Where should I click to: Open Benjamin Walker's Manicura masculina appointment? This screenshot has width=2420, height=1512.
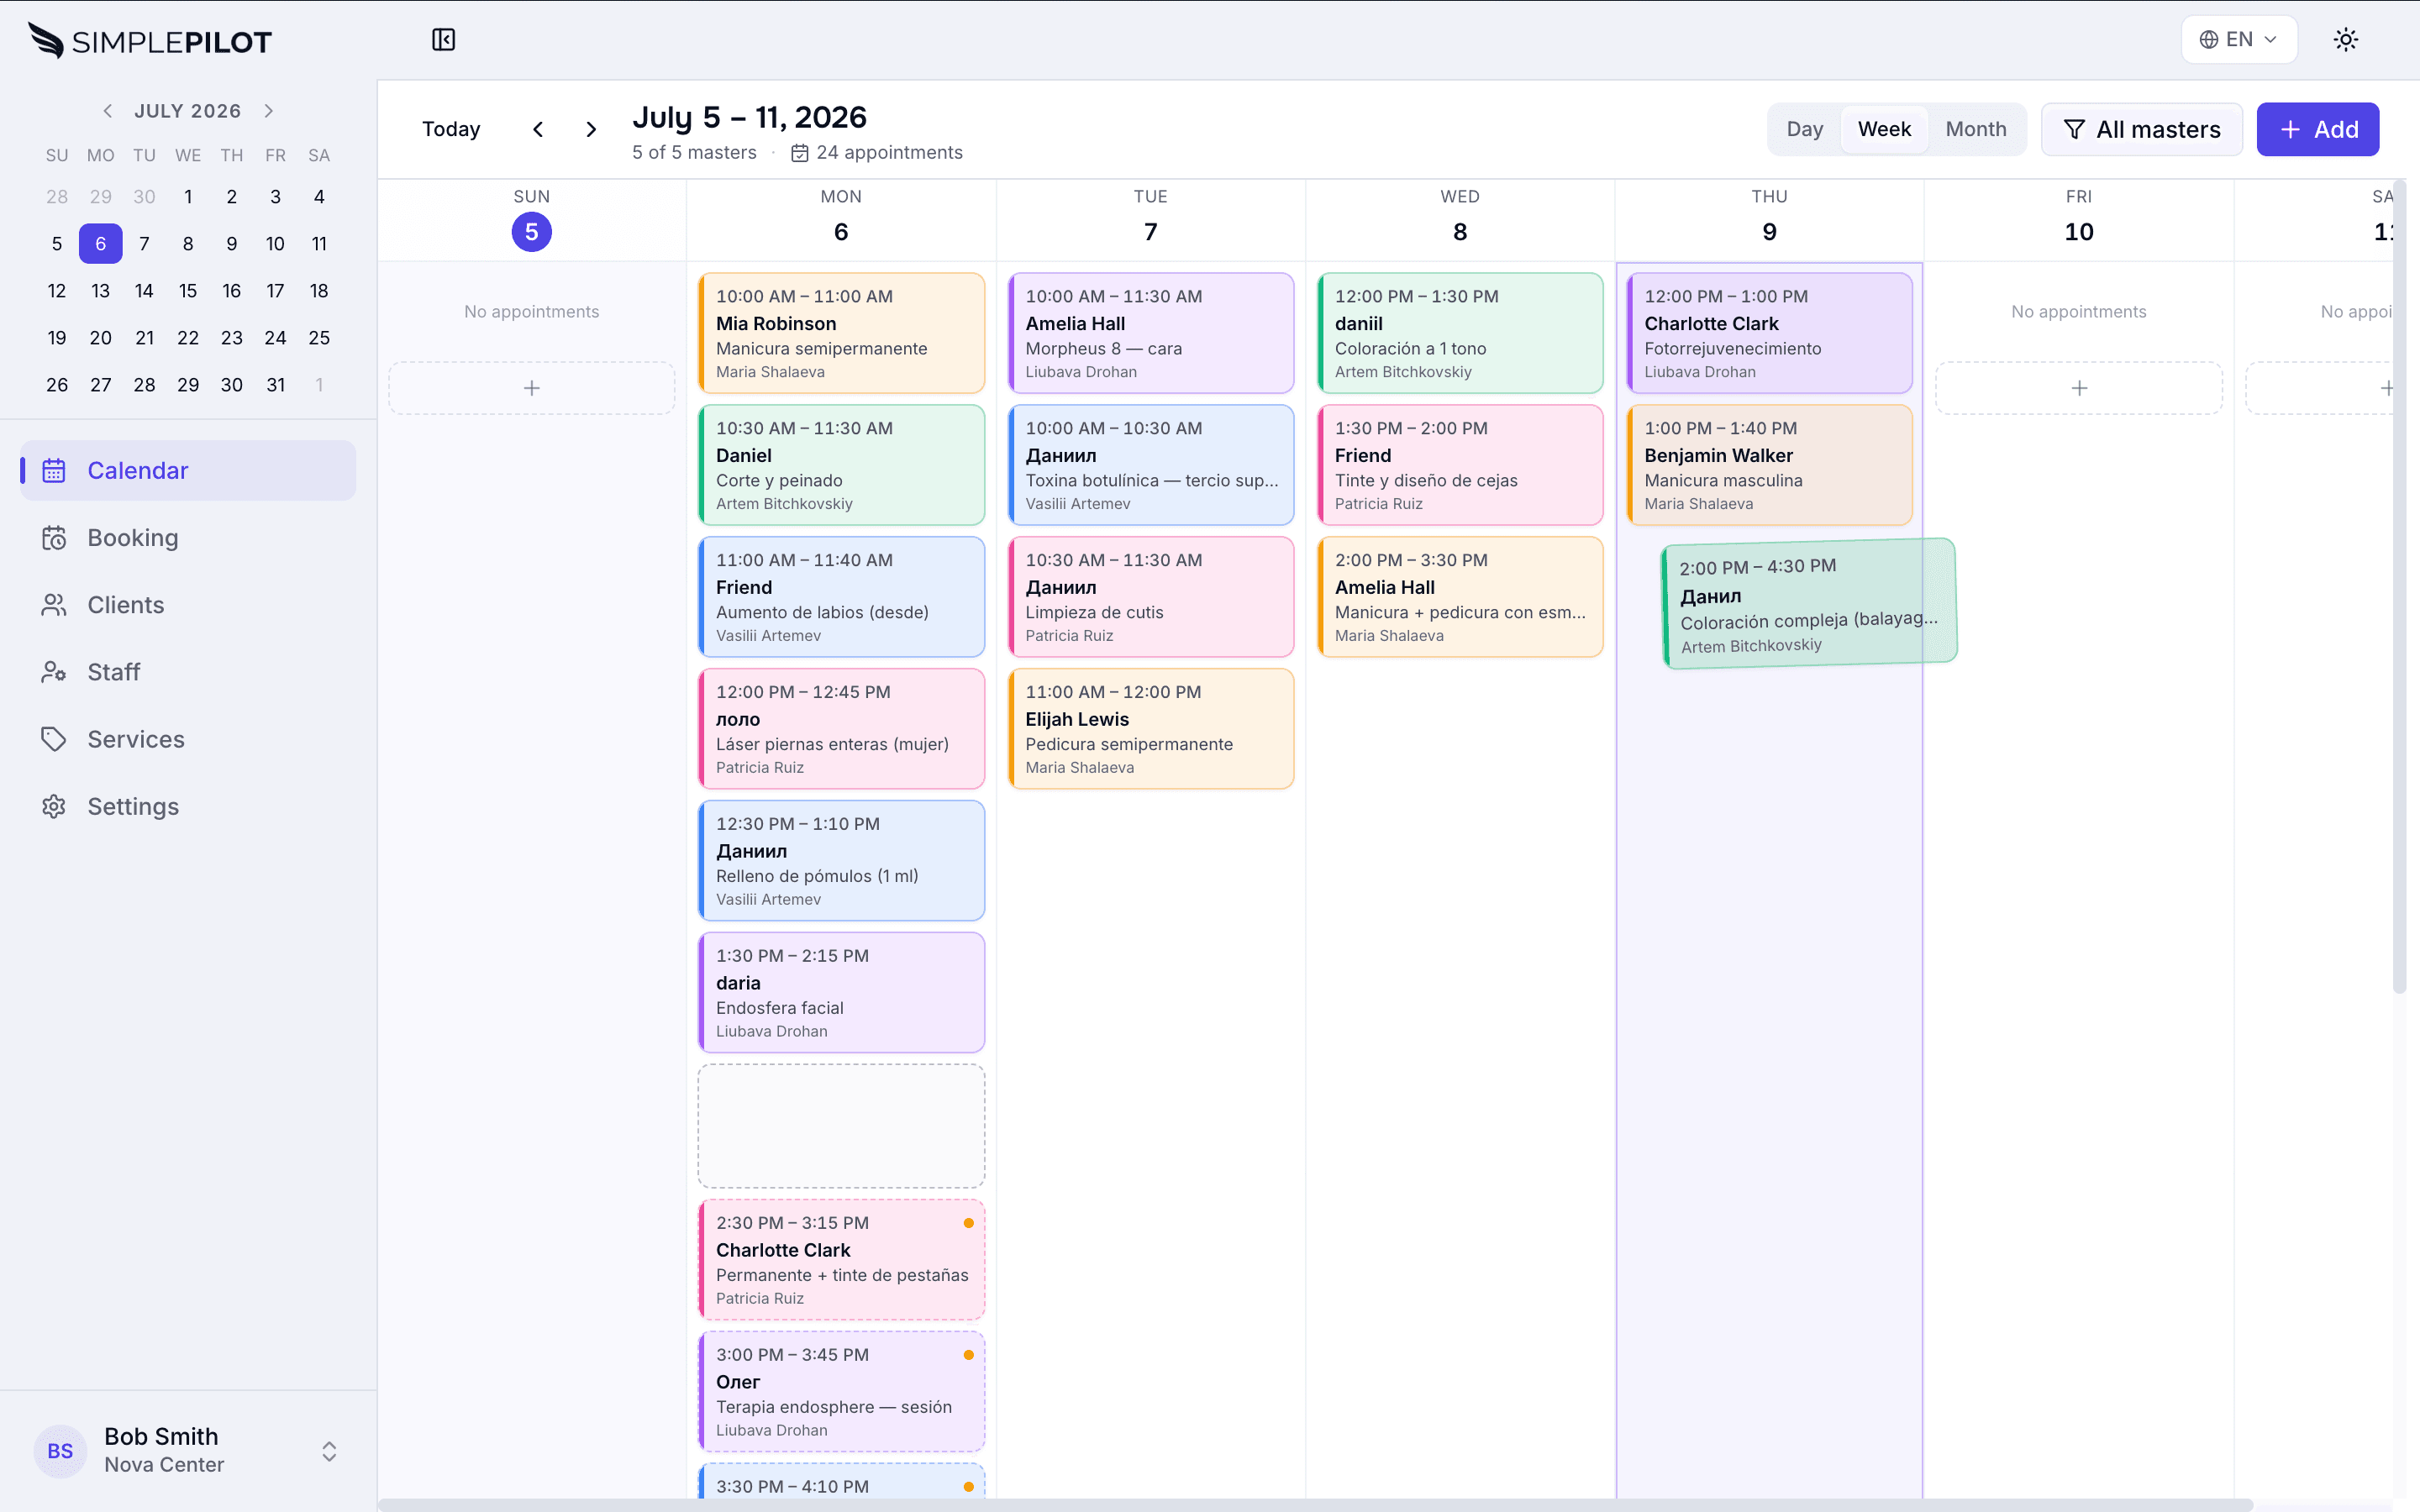1770,465
